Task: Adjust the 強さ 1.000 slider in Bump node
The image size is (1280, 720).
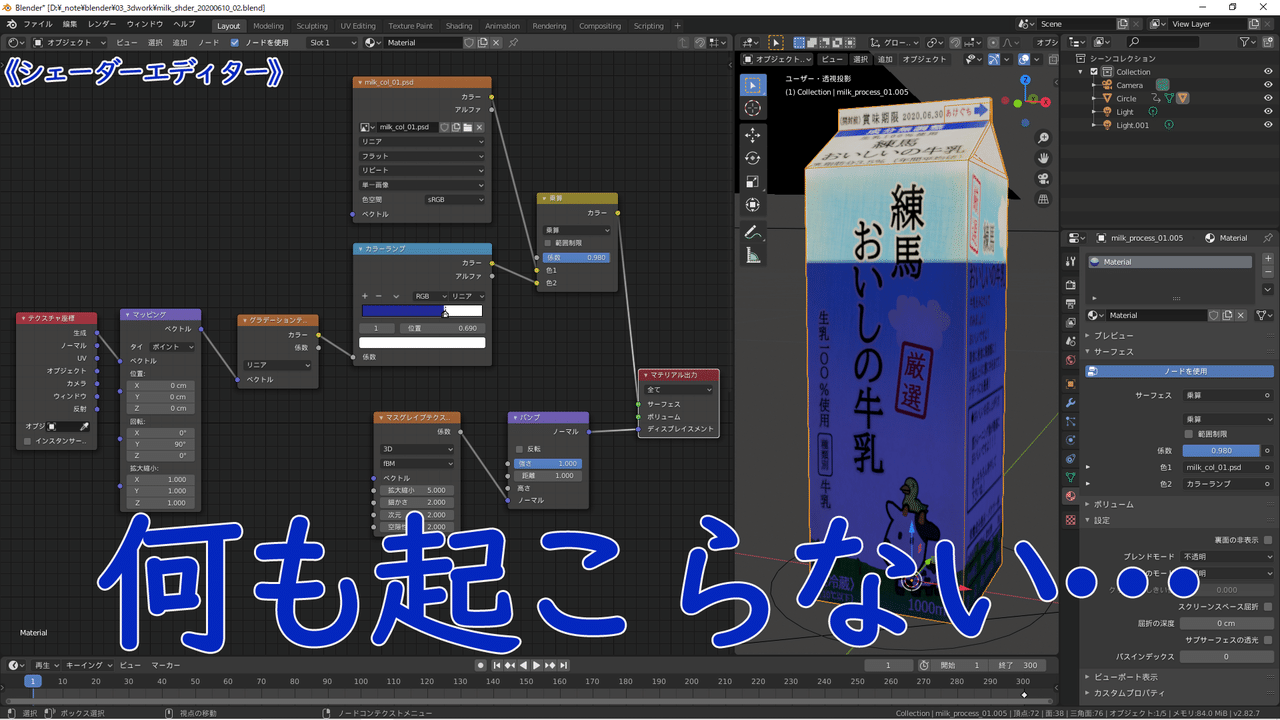Action: point(548,464)
